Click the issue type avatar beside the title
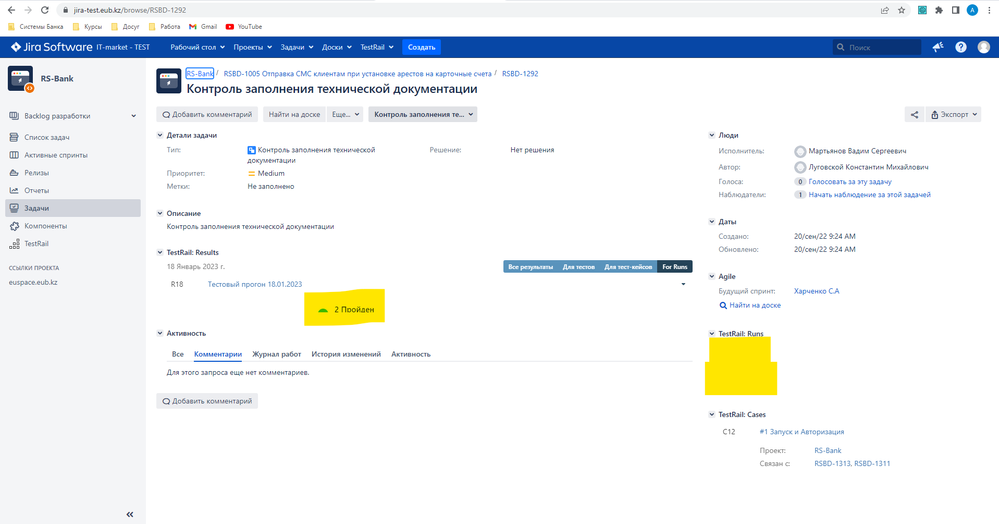Image resolution: width=999 pixels, height=524 pixels. point(169,81)
